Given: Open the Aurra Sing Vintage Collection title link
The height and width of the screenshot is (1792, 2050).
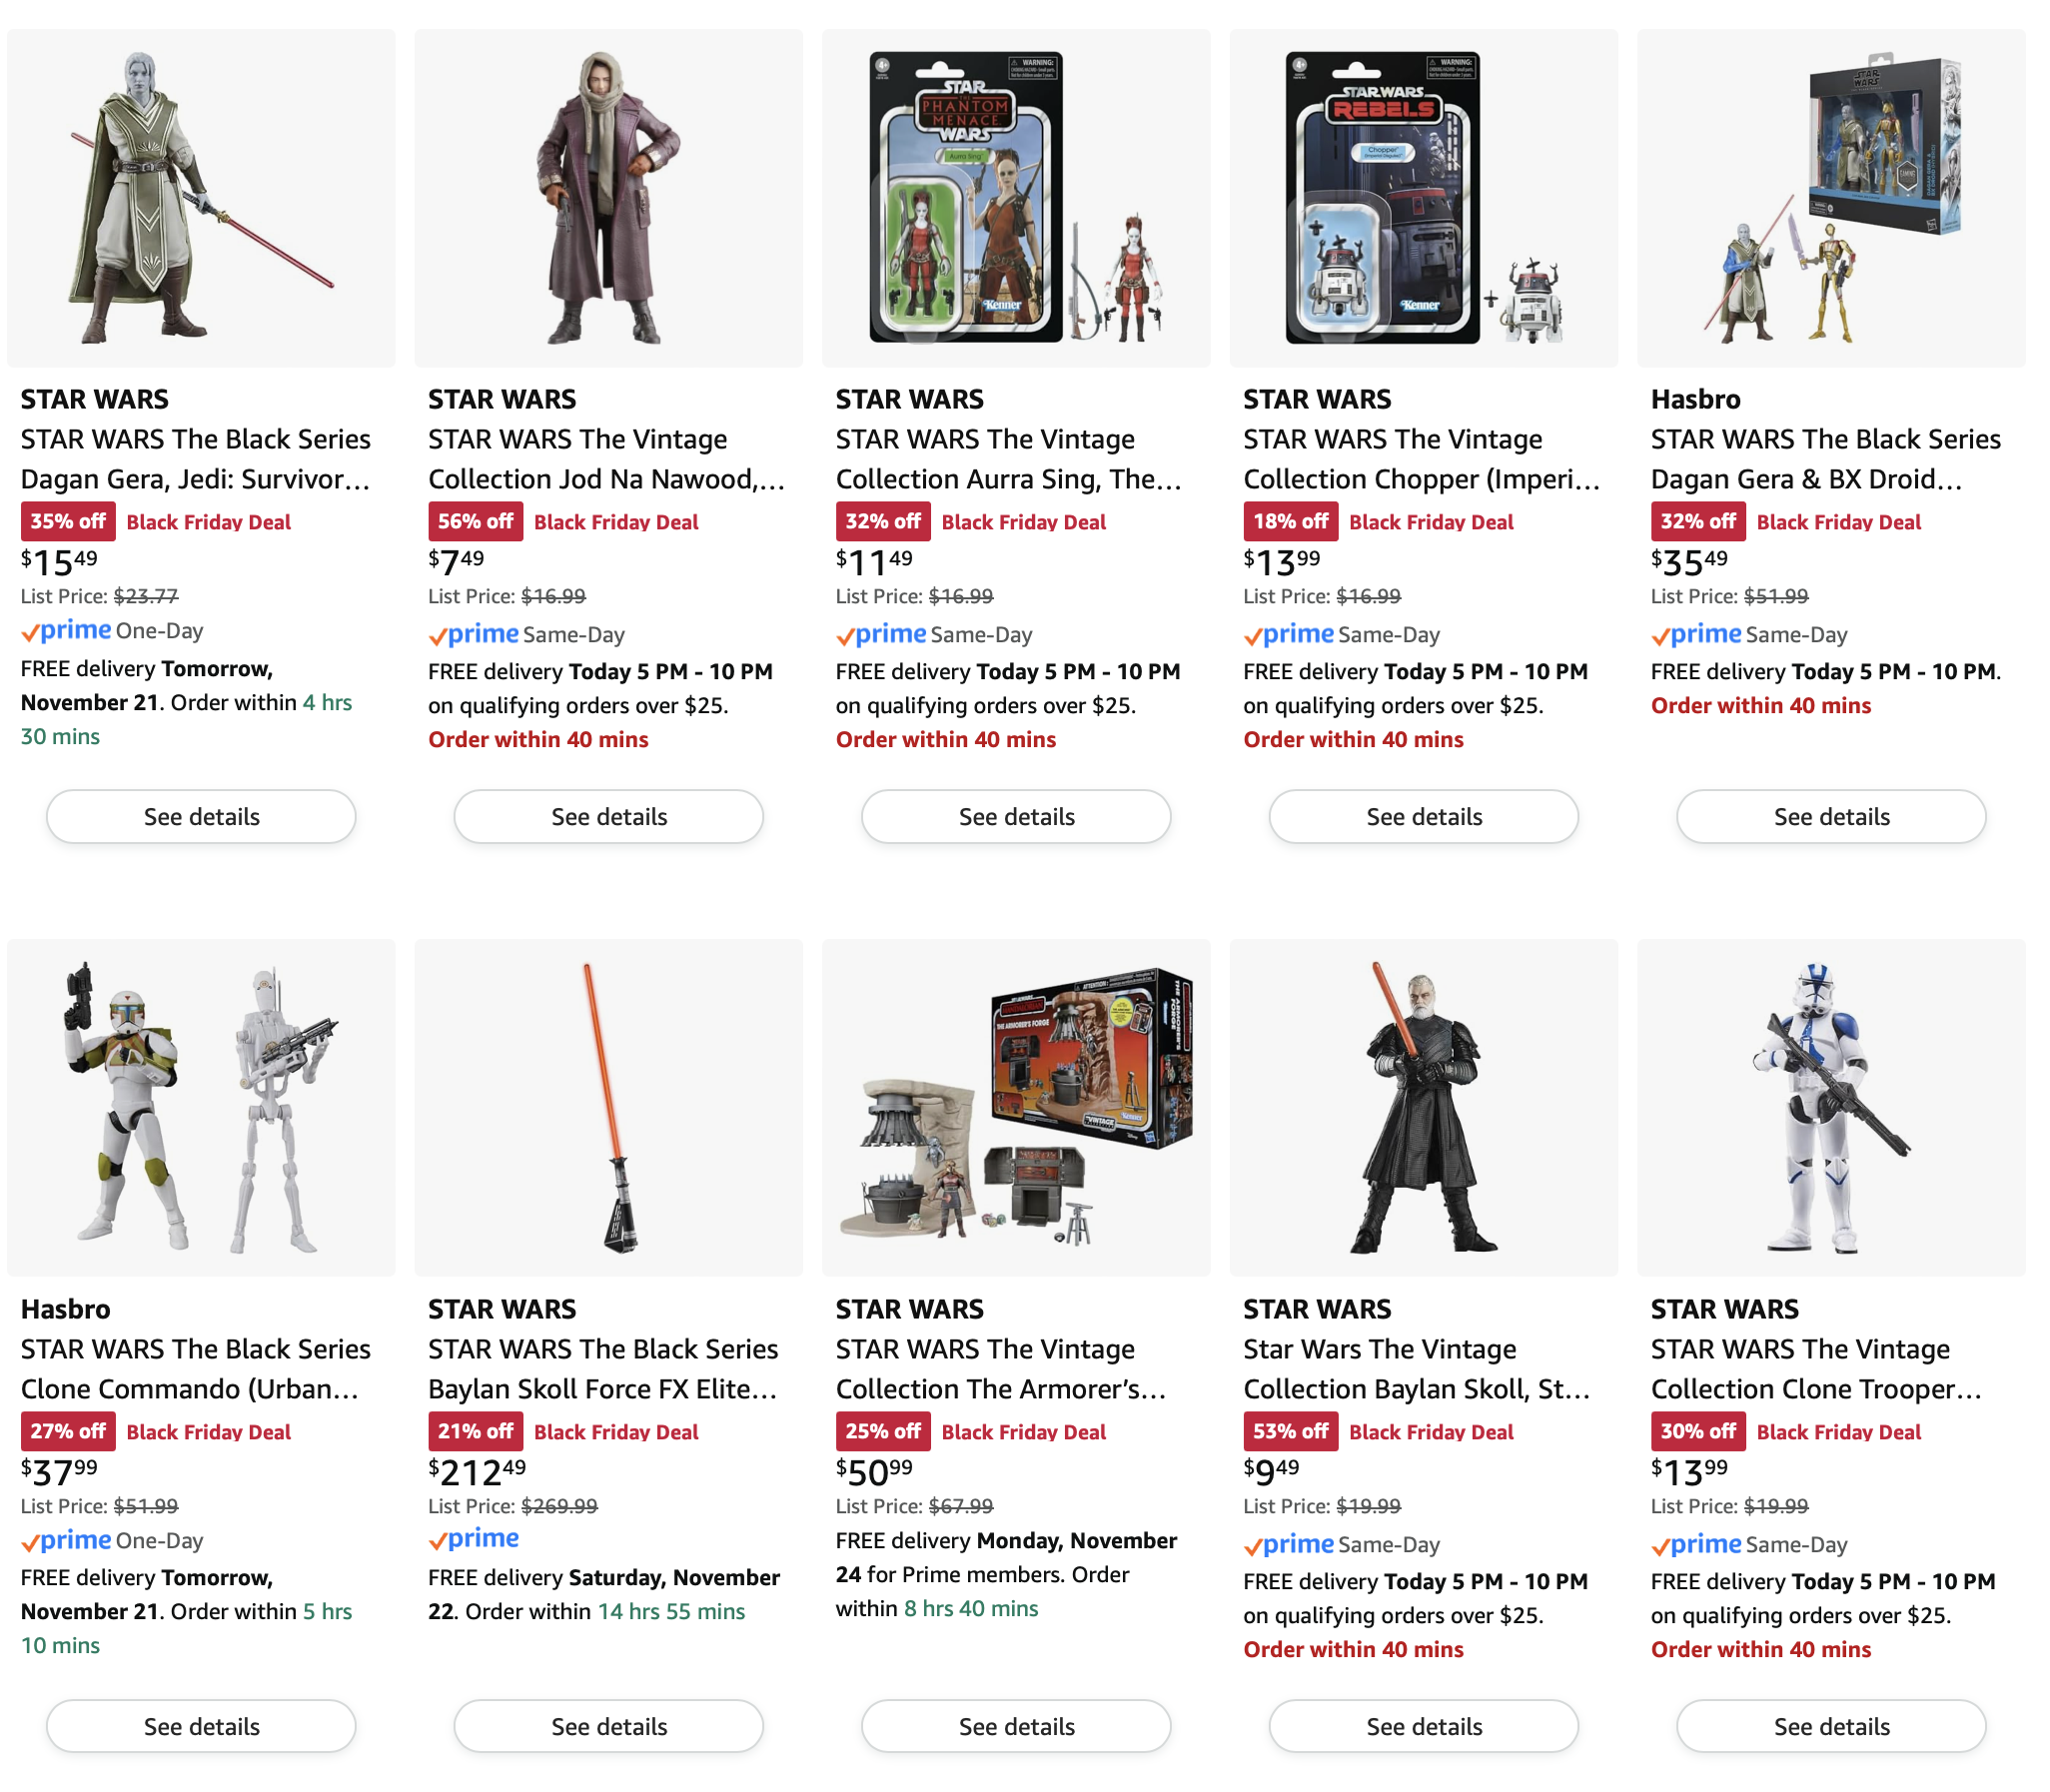Looking at the screenshot, I should 1010,459.
